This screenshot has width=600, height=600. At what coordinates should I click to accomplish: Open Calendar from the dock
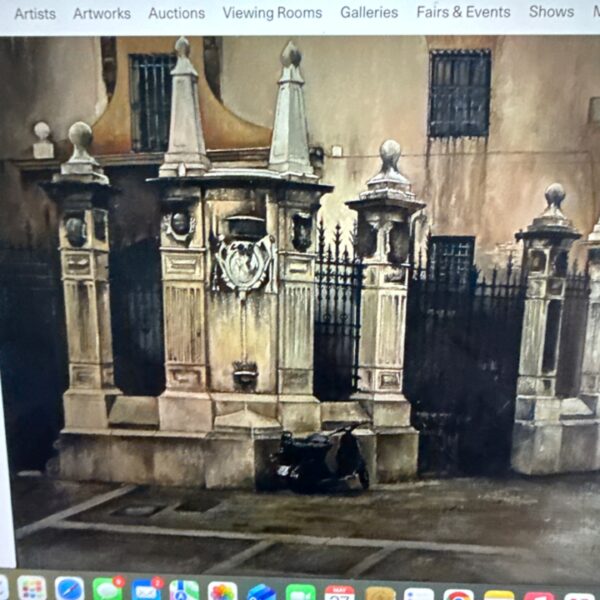click(x=340, y=593)
